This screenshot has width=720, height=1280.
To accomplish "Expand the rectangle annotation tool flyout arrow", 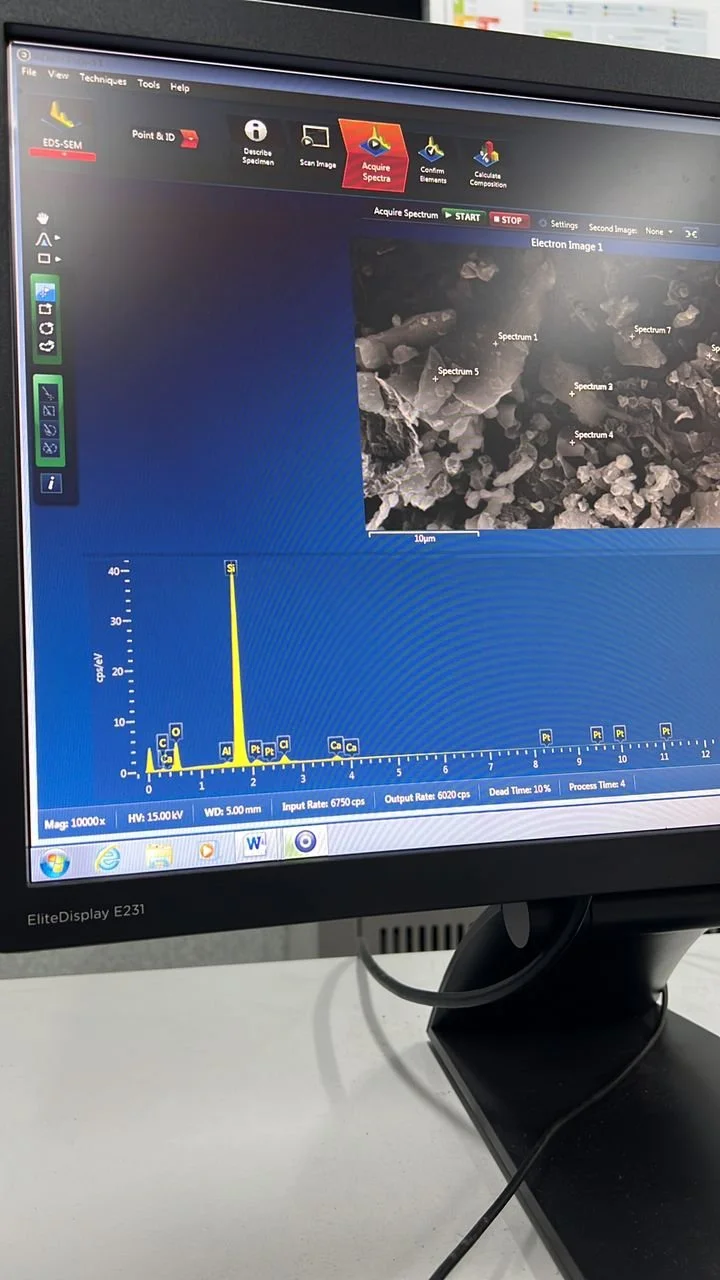I will pos(57,259).
